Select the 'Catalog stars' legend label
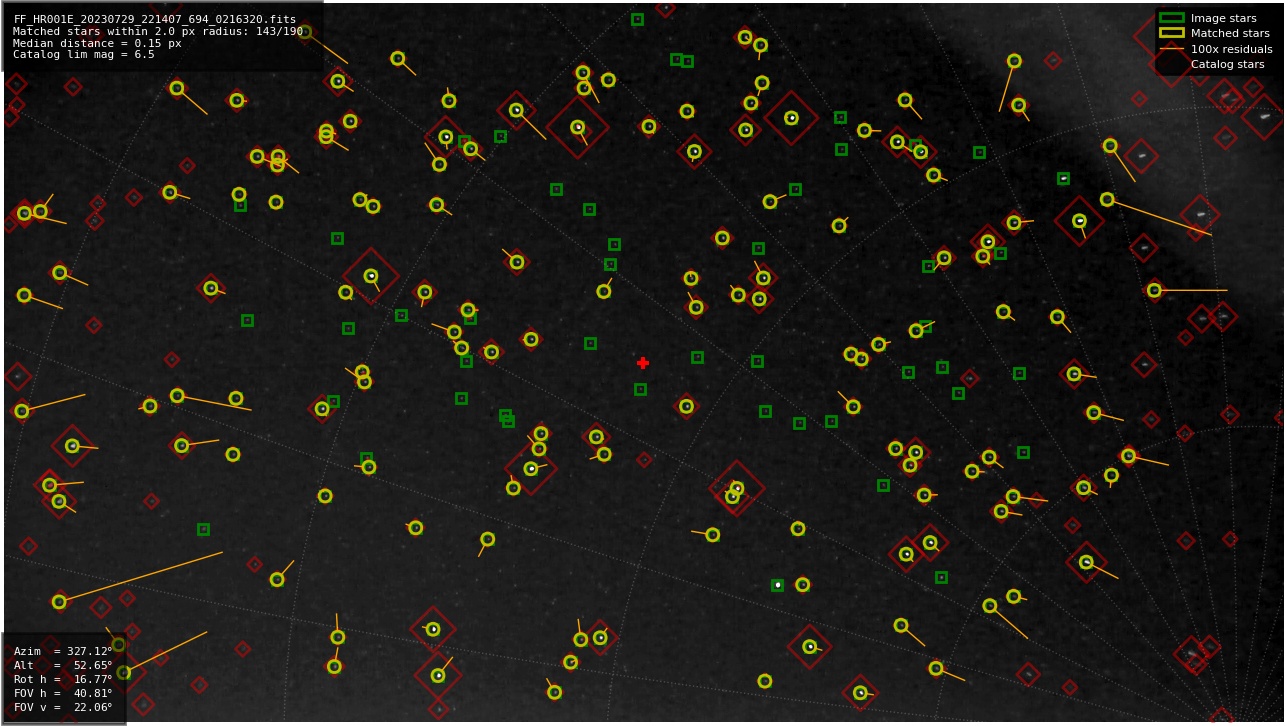 [x=1227, y=64]
